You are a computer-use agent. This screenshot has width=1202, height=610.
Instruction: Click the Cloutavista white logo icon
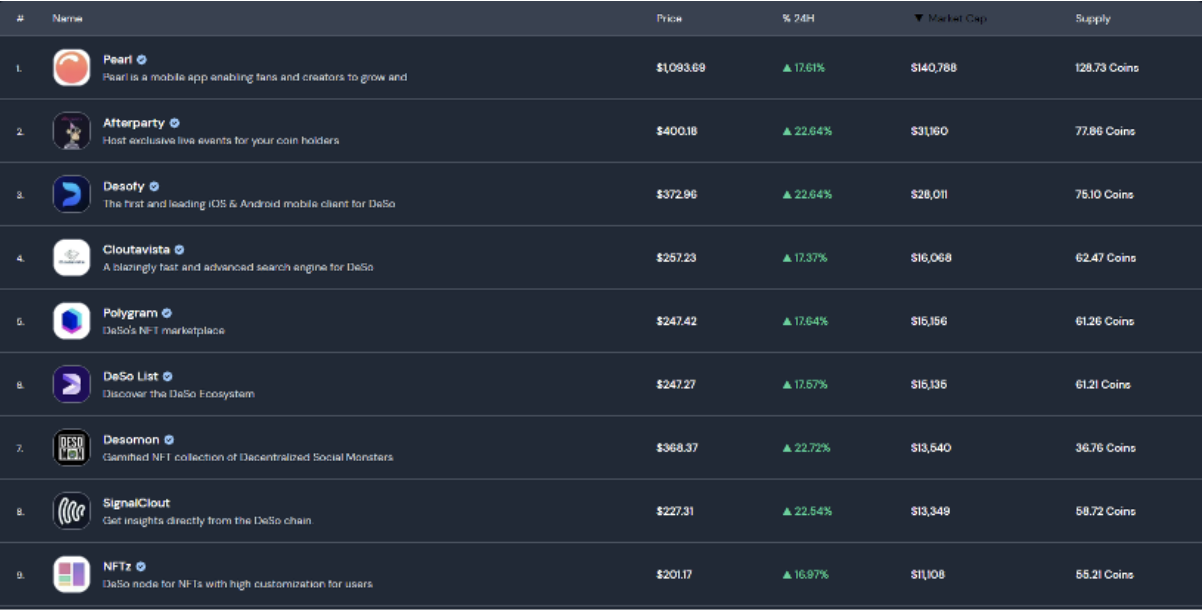[71, 258]
